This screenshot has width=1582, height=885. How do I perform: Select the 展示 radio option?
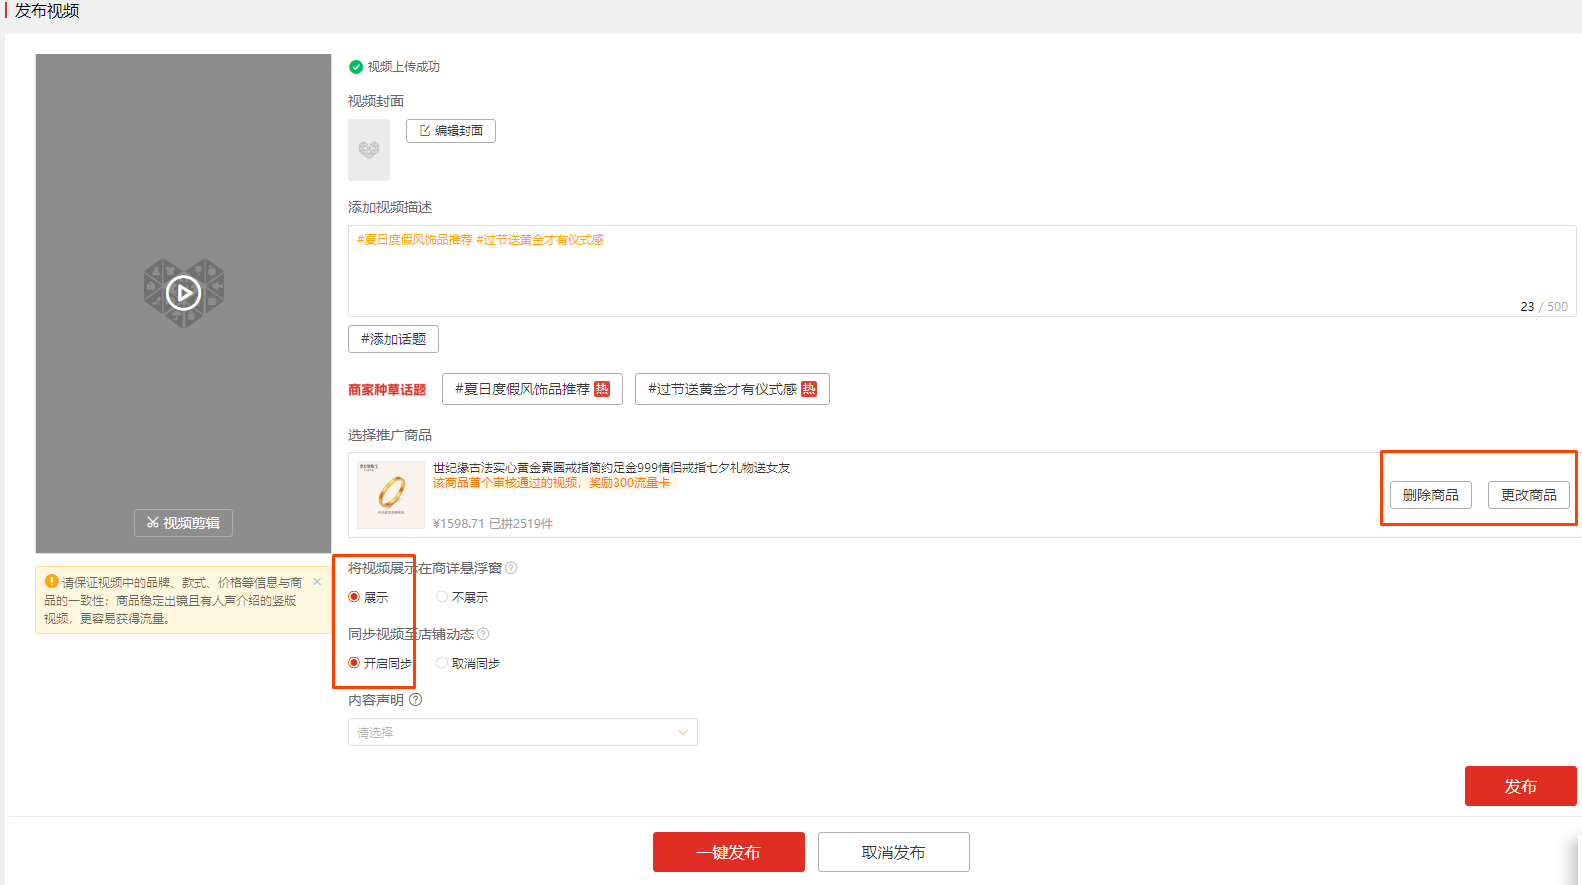[x=354, y=597]
